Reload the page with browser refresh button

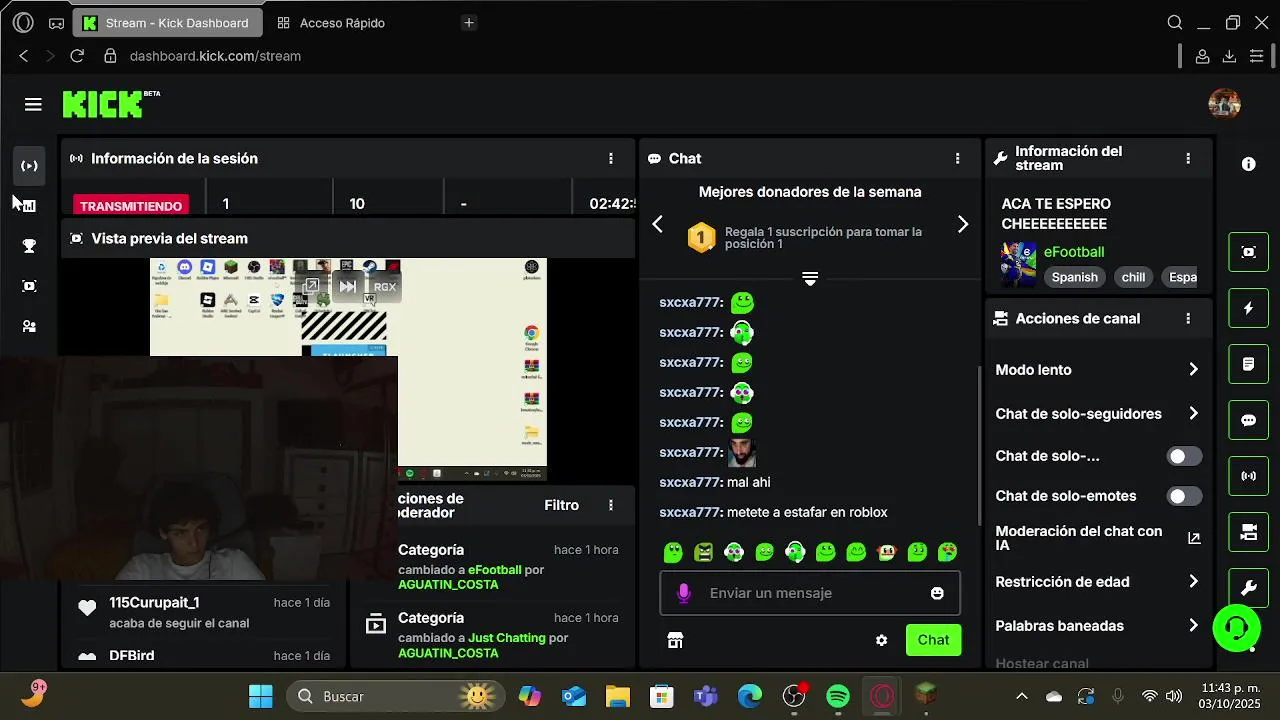[x=77, y=56]
